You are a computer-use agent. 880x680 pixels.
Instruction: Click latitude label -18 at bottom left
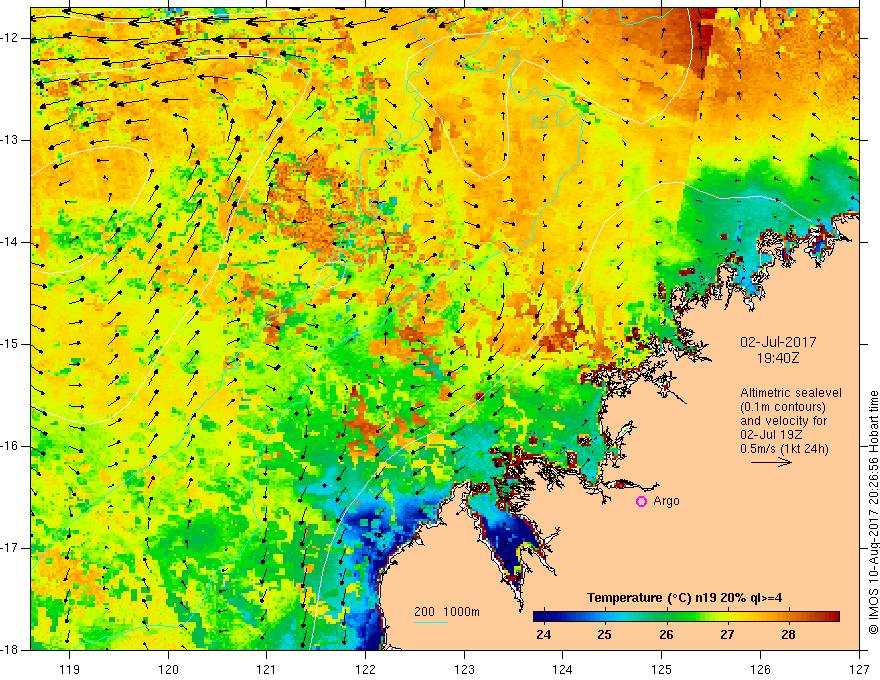pyautogui.click(x=13, y=650)
